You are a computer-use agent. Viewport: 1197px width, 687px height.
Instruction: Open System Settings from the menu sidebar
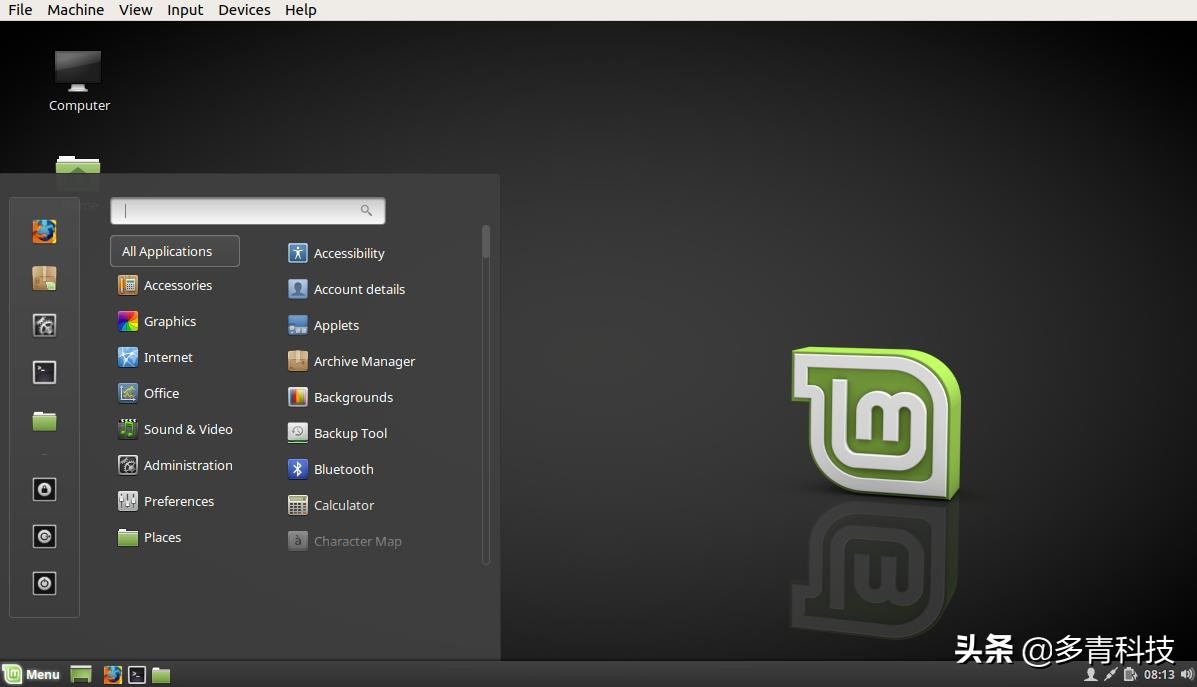tap(44, 325)
